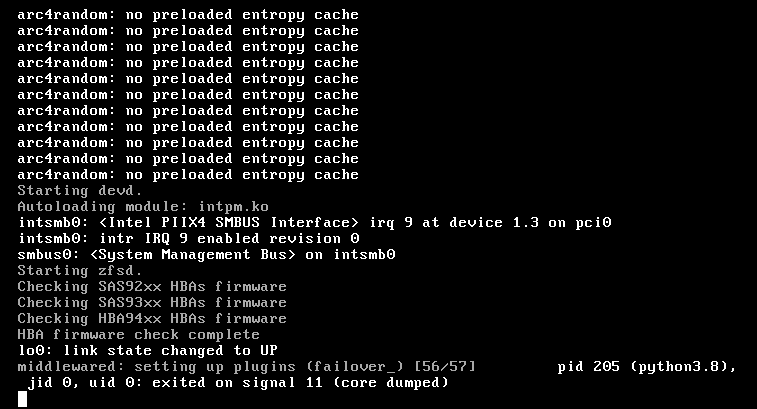Click the 'pci0' text in intsmb0 line
This screenshot has height=409, width=757.
point(593,223)
